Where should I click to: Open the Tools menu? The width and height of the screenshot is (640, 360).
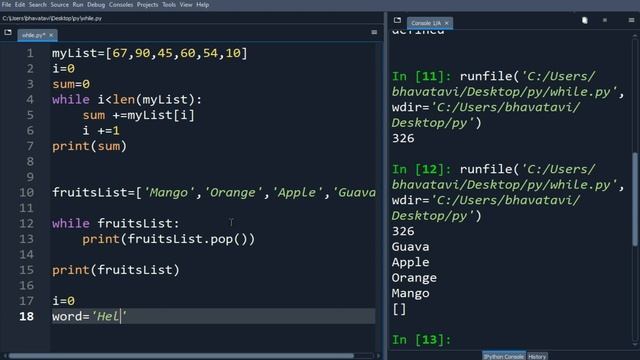pyautogui.click(x=169, y=5)
